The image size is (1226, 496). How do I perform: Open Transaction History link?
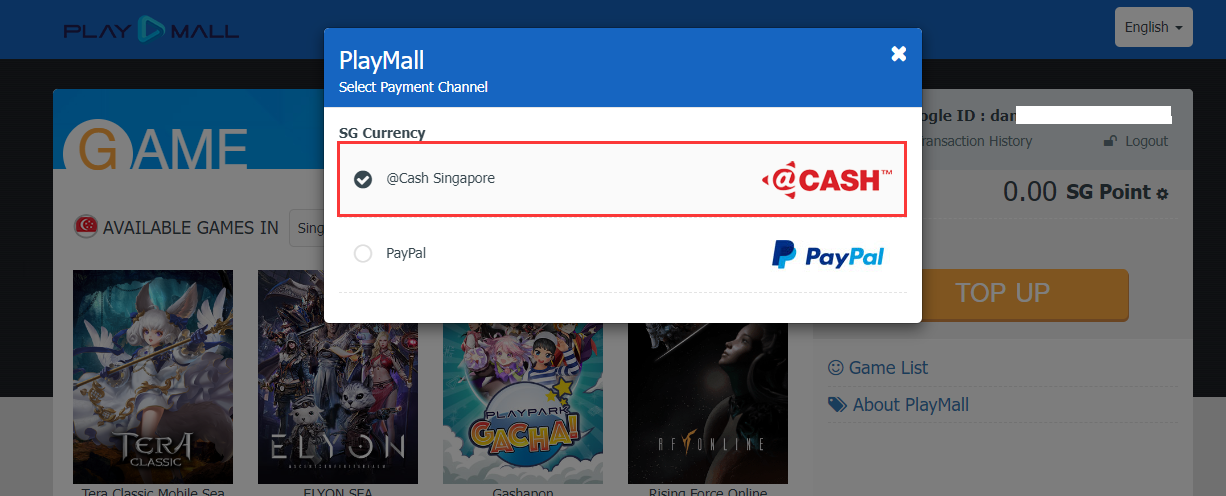tap(975, 141)
